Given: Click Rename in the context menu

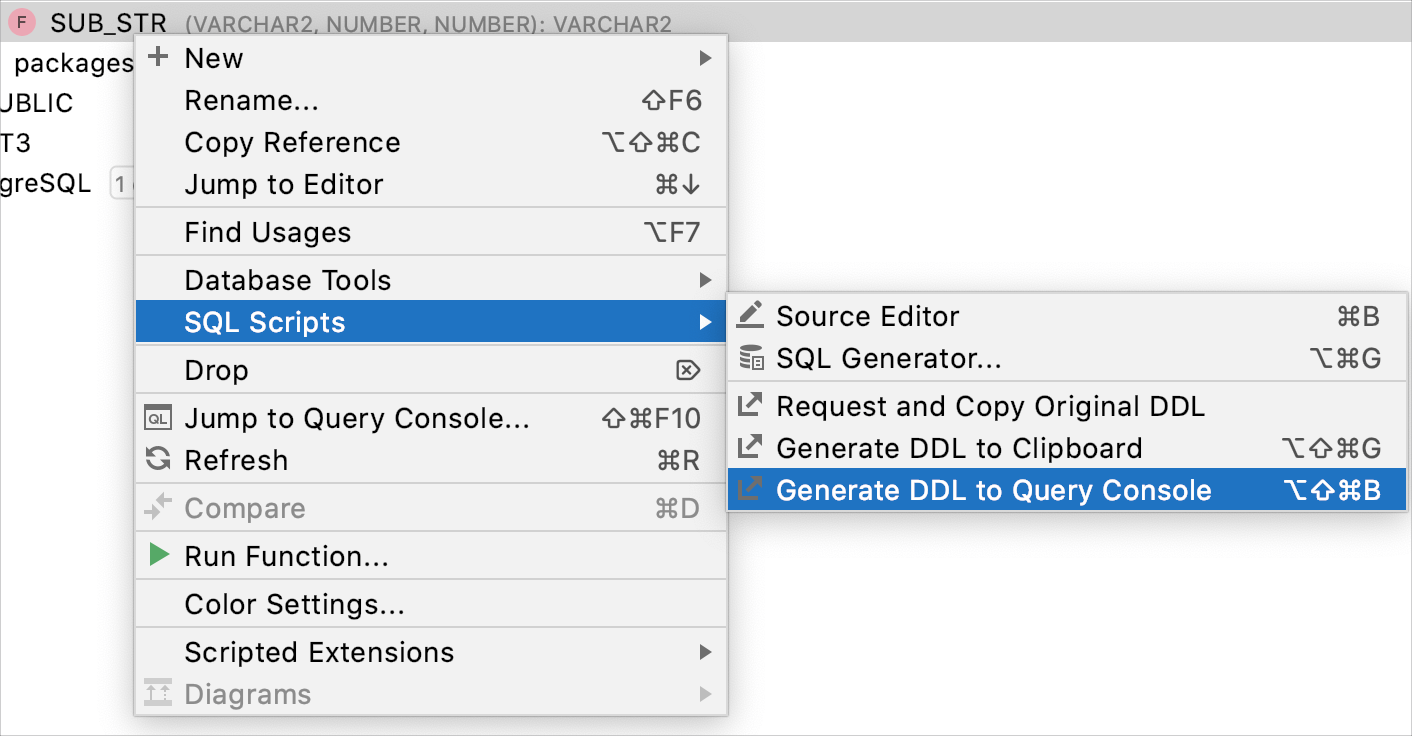Looking at the screenshot, I should click(251, 100).
